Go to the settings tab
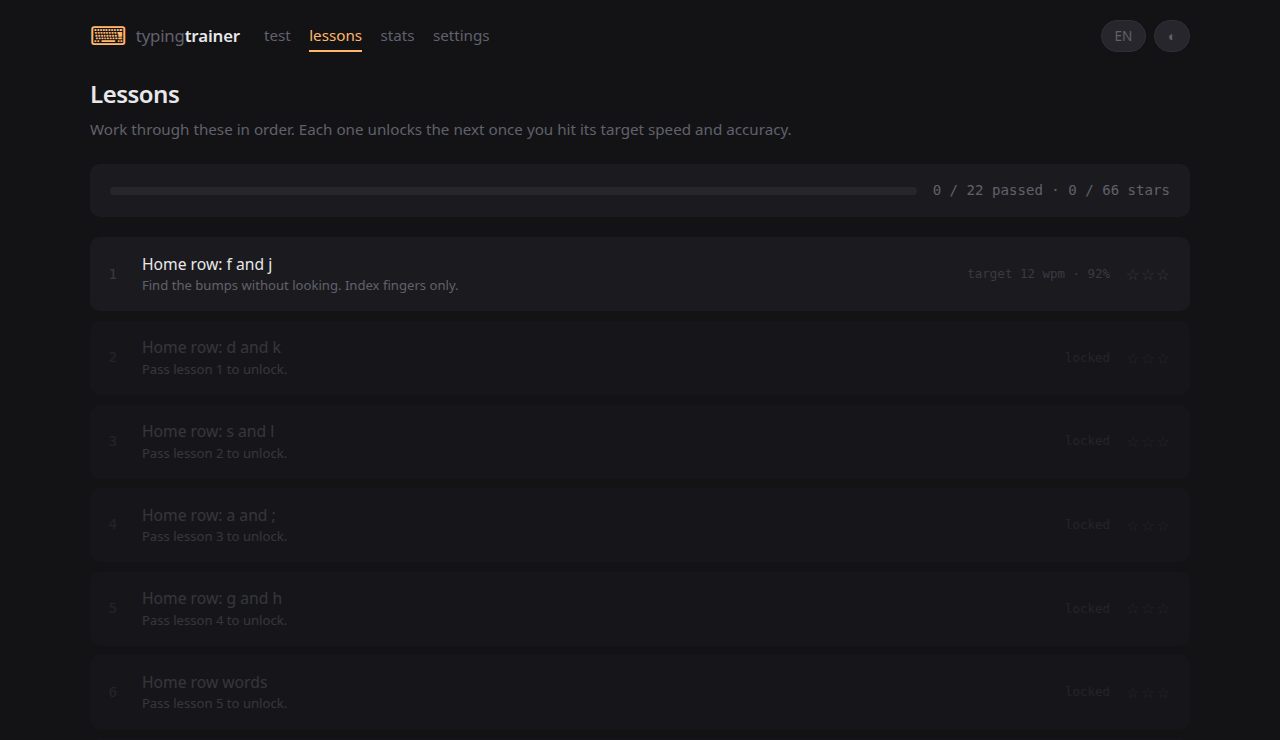The height and width of the screenshot is (740, 1280). (x=461, y=36)
